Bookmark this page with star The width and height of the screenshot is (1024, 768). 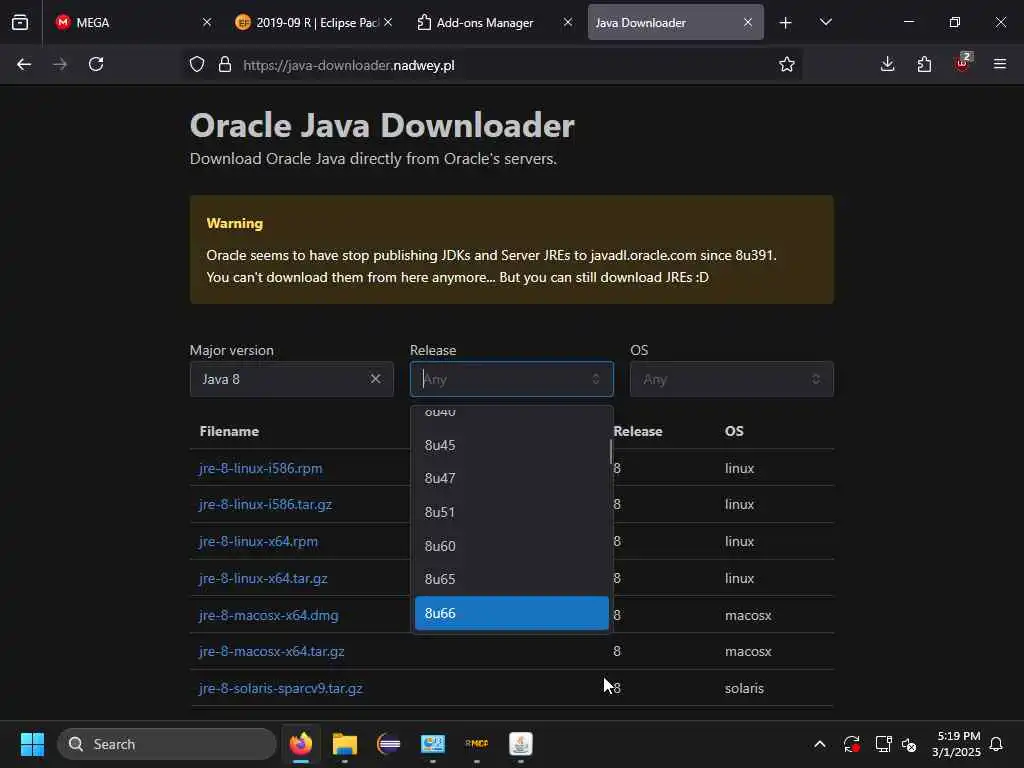(x=786, y=64)
